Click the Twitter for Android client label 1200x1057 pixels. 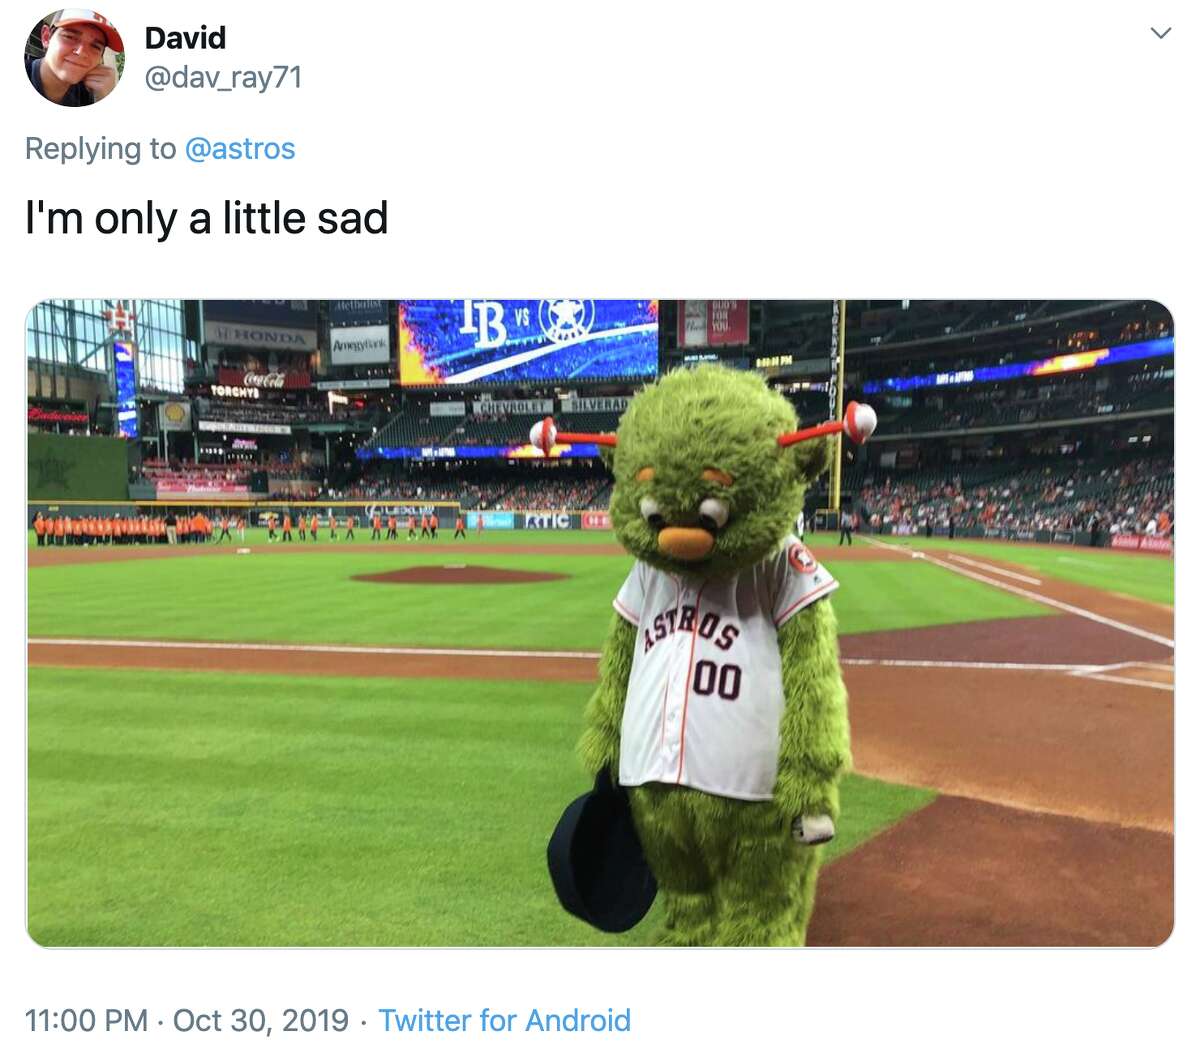pyautogui.click(x=504, y=1021)
